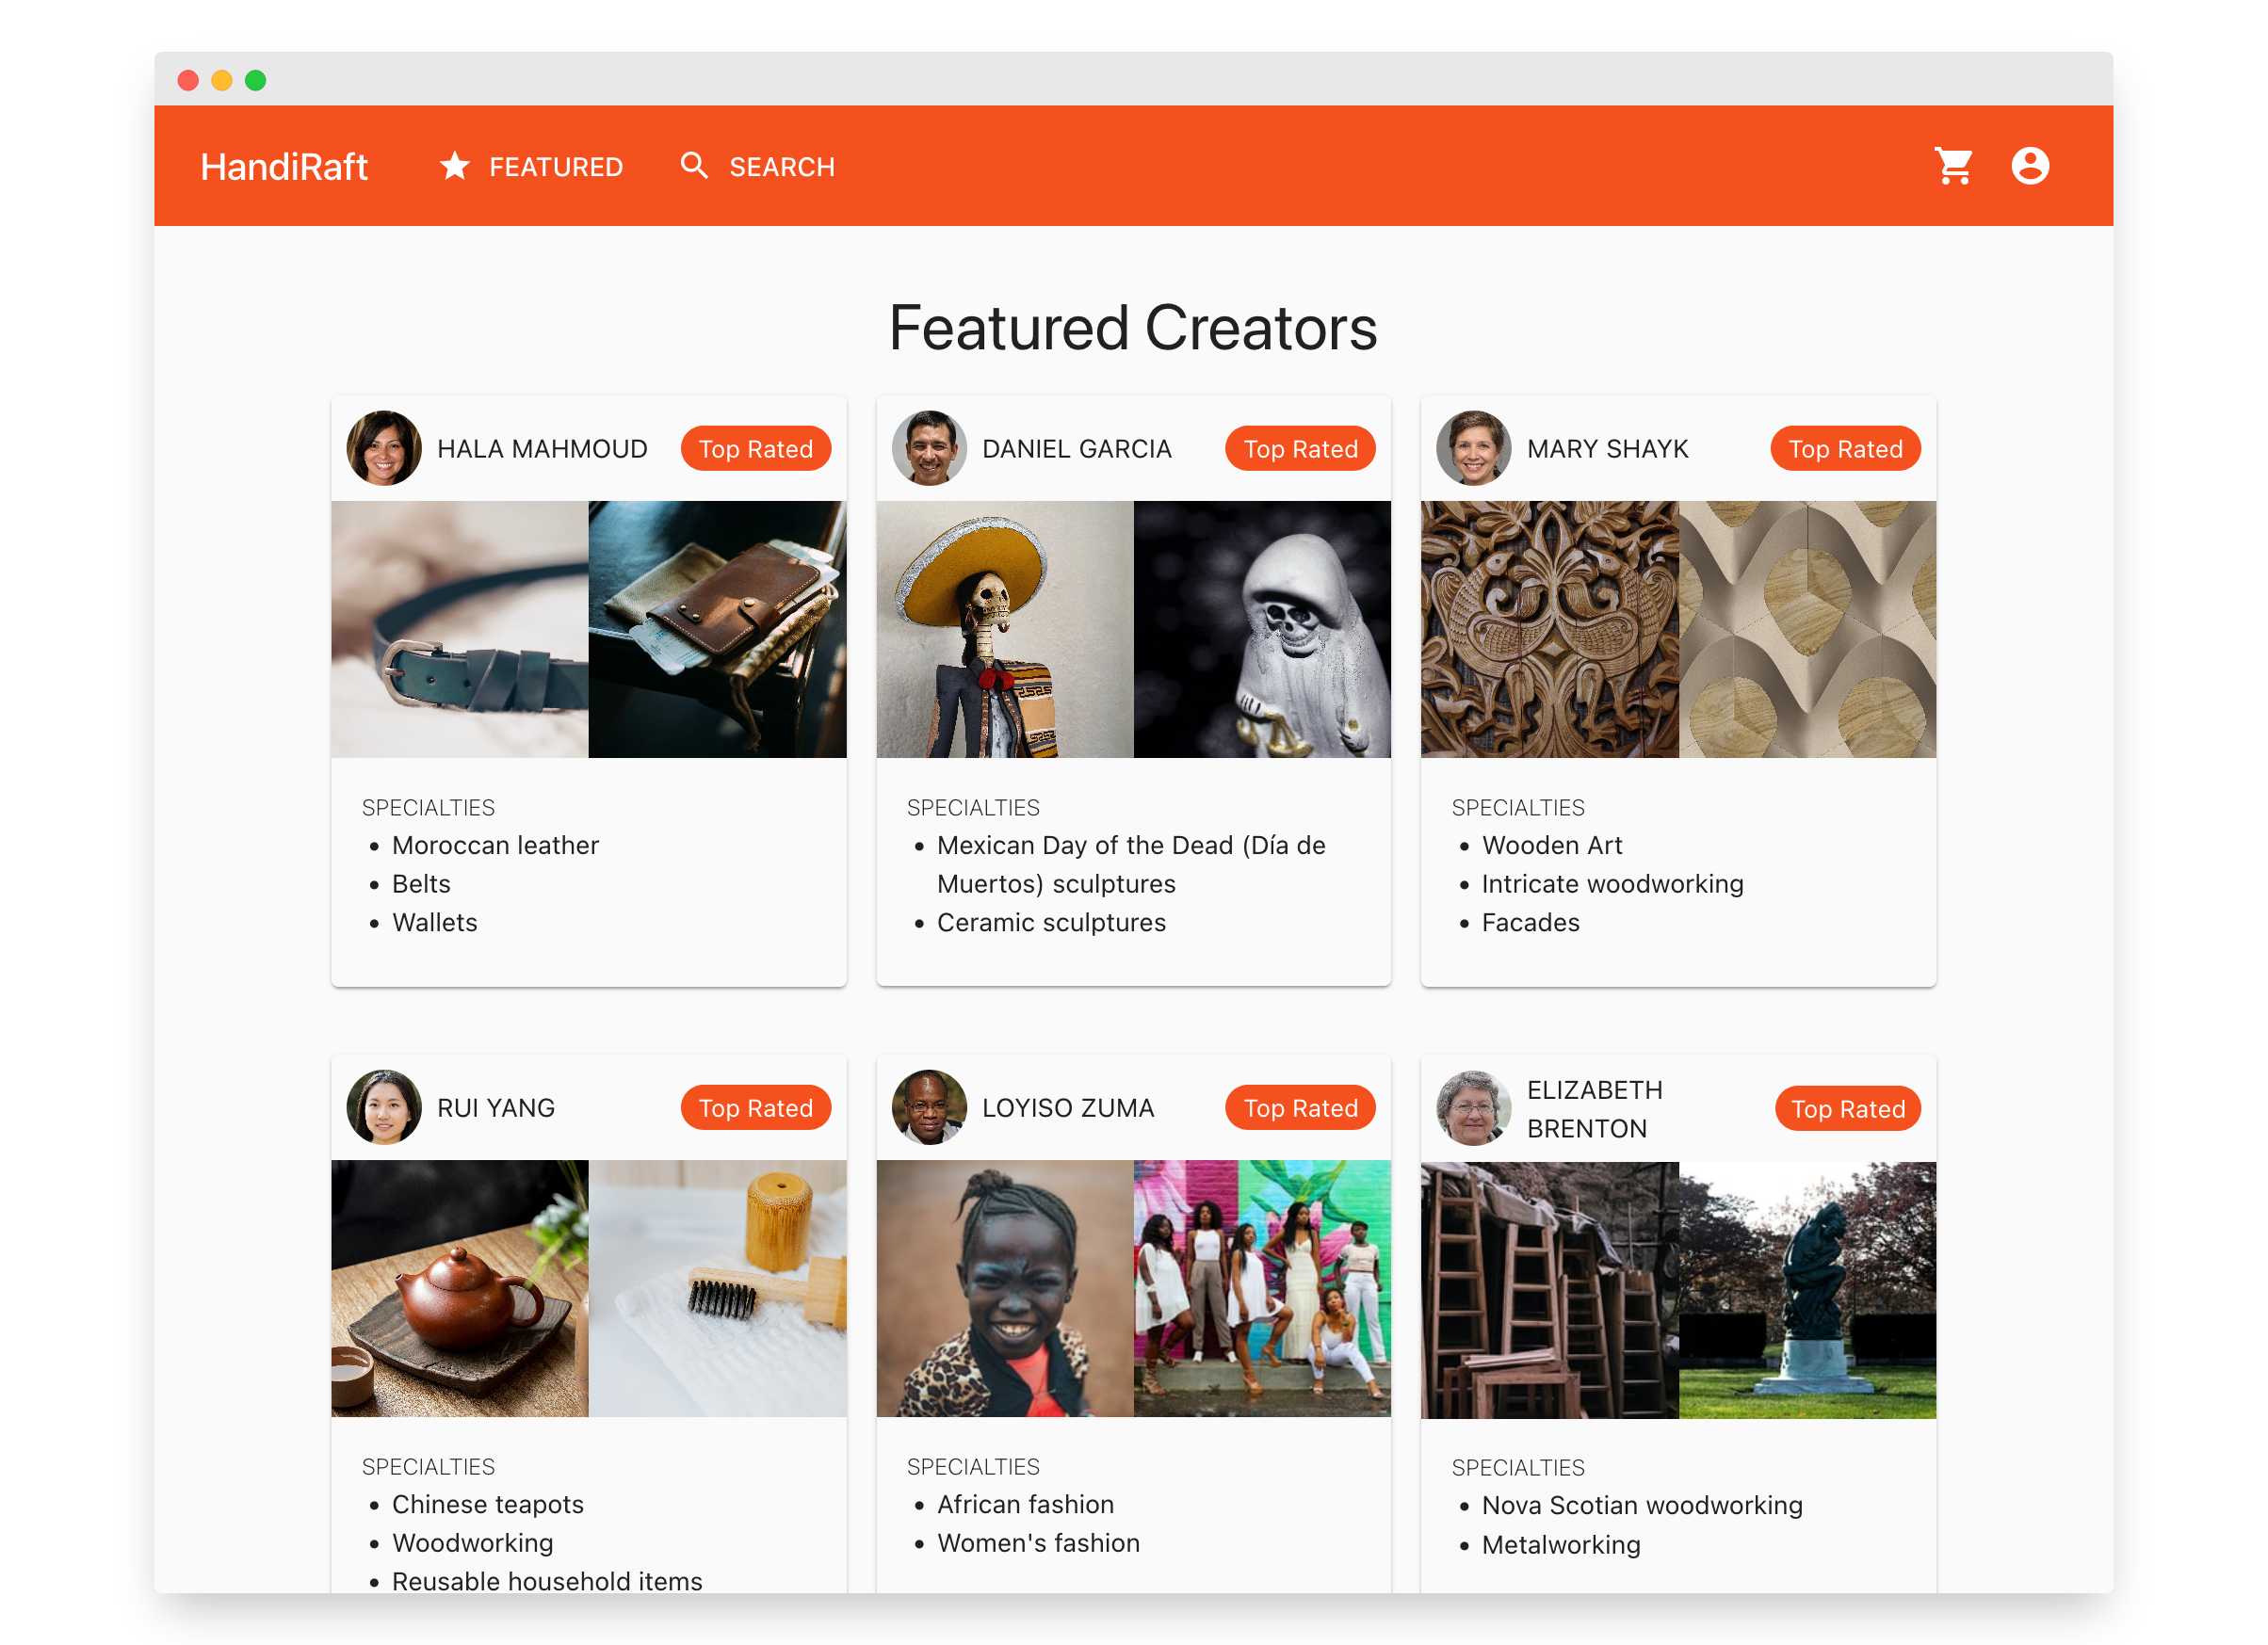
Task: Open the carved wooden art thumbnail
Action: (1549, 629)
